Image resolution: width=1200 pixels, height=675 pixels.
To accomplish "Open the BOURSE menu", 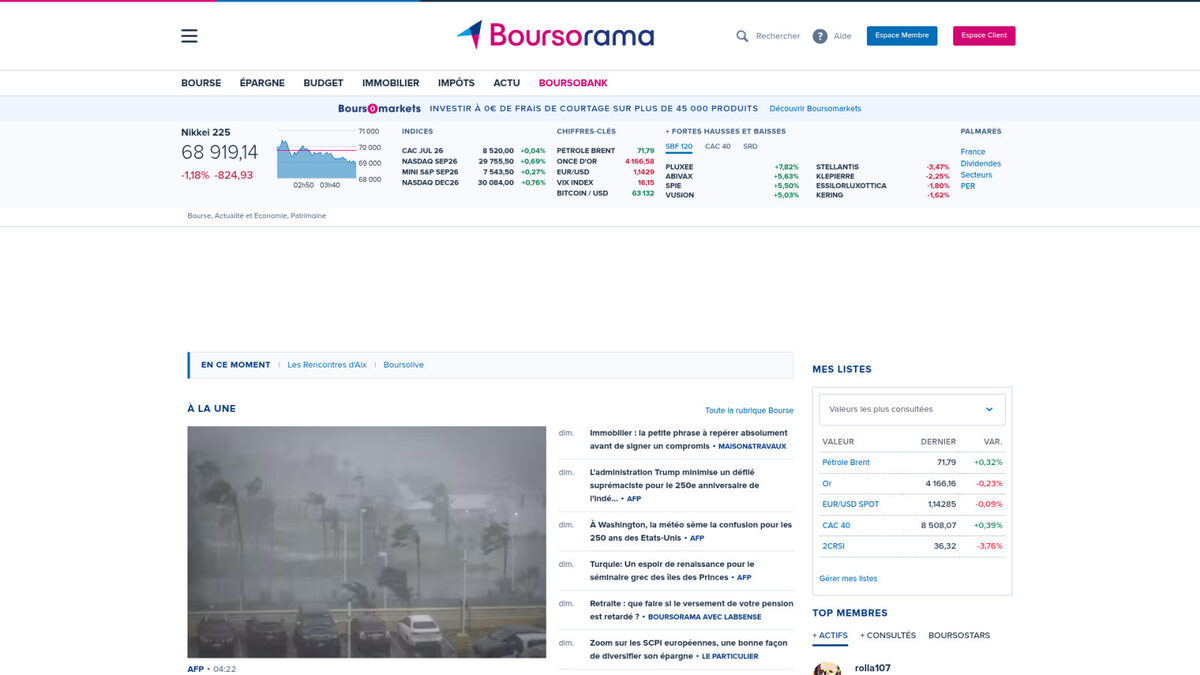I will [x=201, y=83].
